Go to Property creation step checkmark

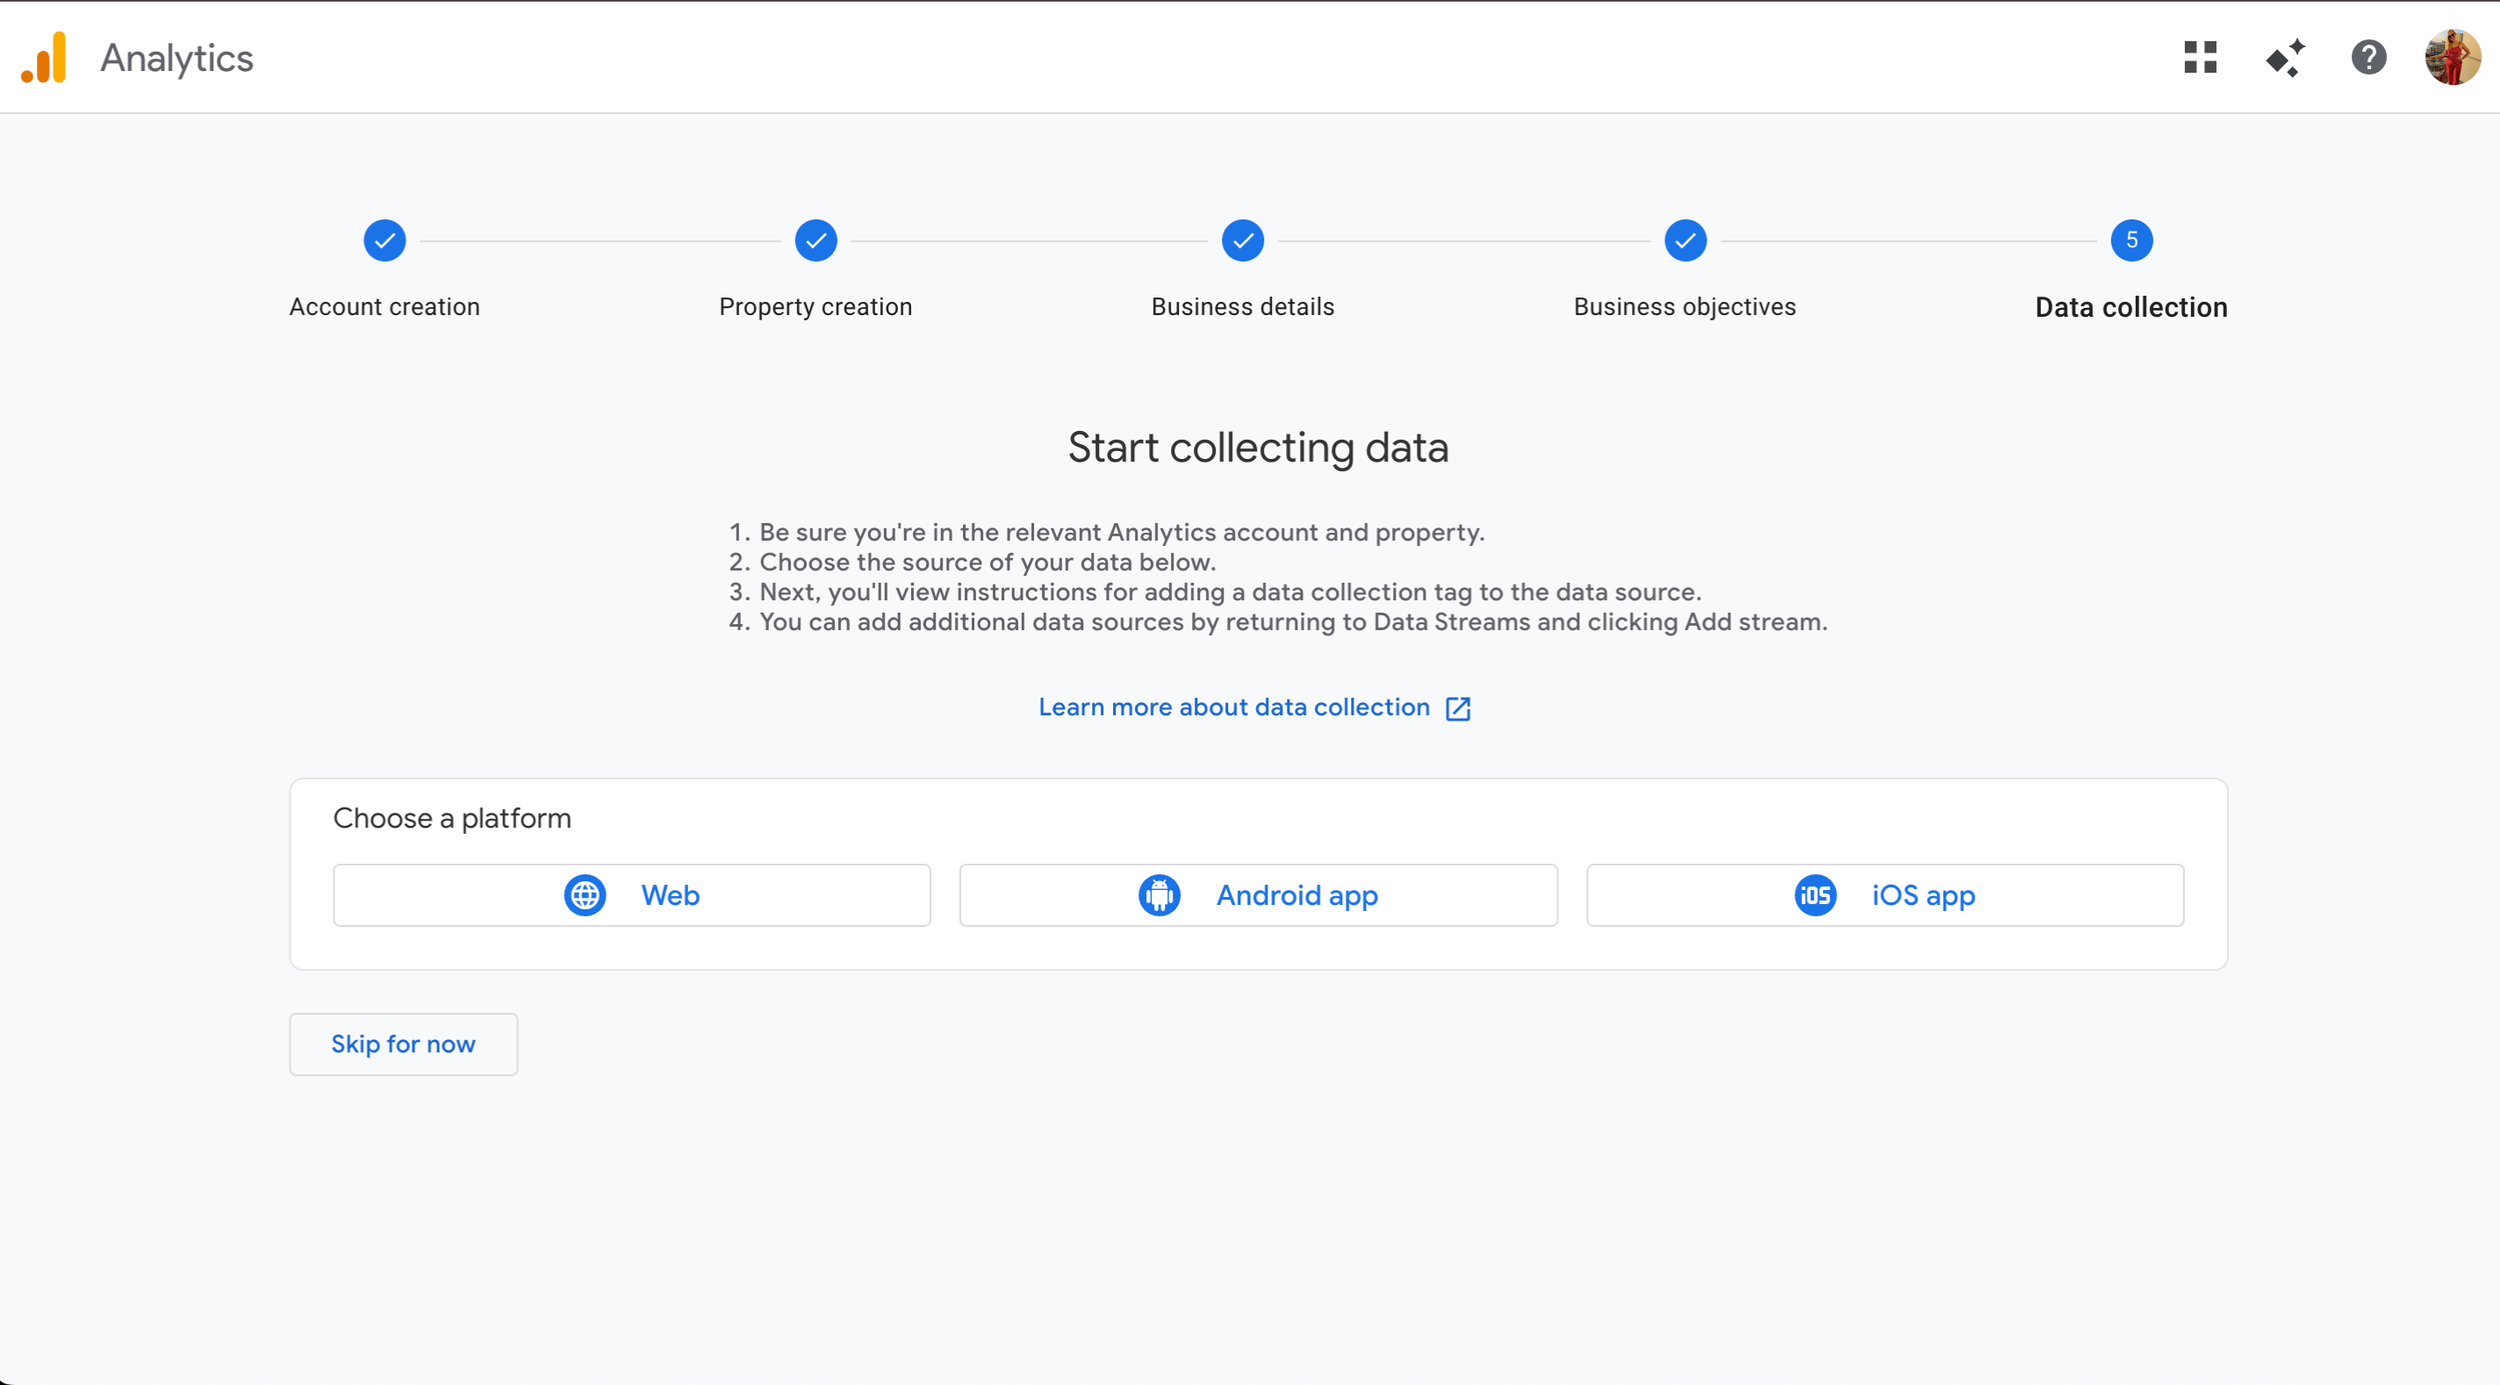click(816, 241)
